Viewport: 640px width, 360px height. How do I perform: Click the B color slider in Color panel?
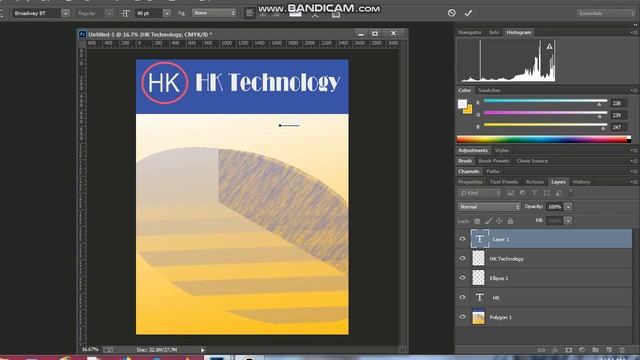(545, 125)
